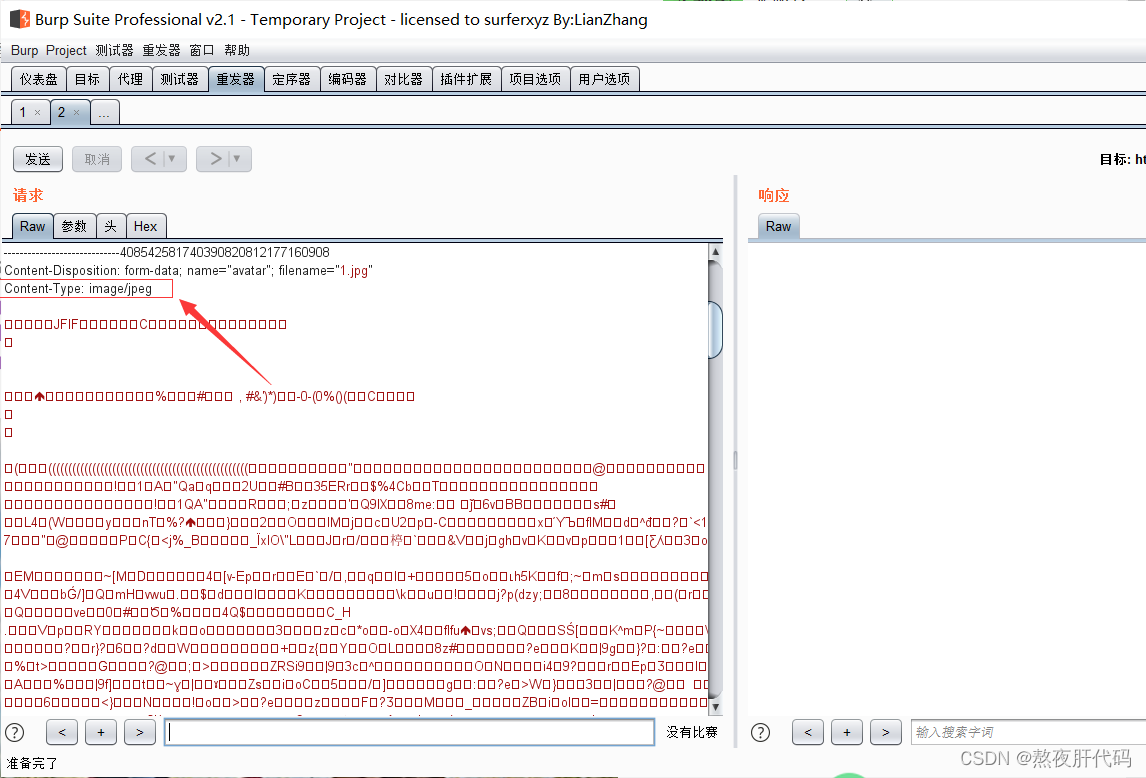This screenshot has height=778, width=1146.
Task: Add new Repeater tab with ellipsis
Action: click(x=104, y=113)
